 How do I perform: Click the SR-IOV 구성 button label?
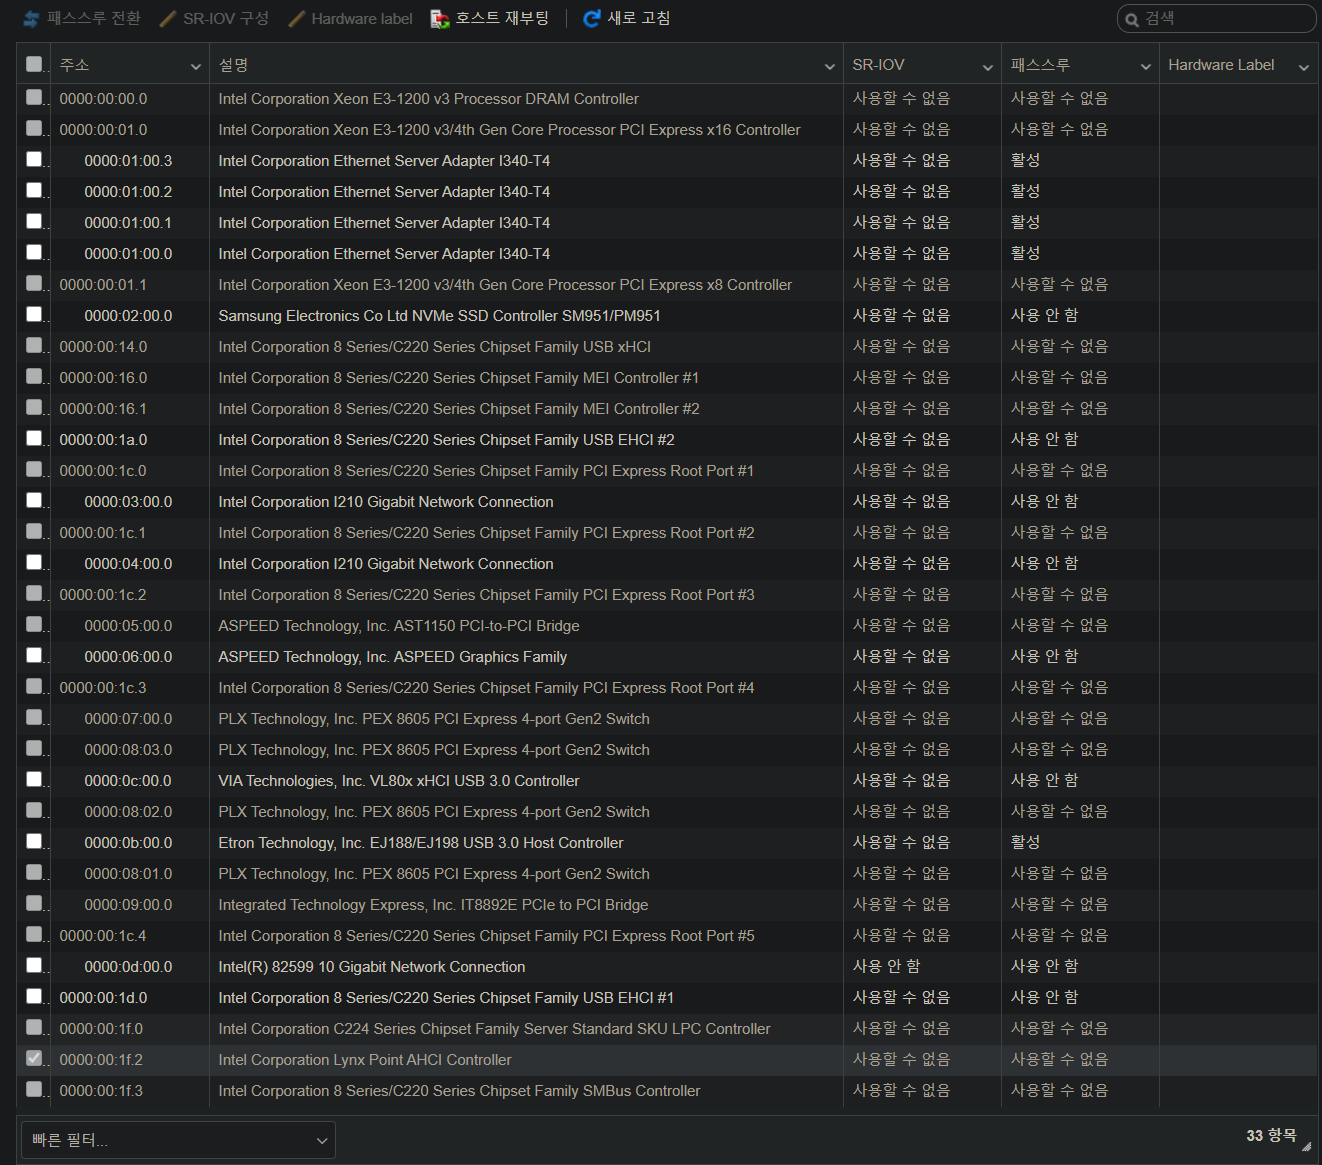[226, 19]
